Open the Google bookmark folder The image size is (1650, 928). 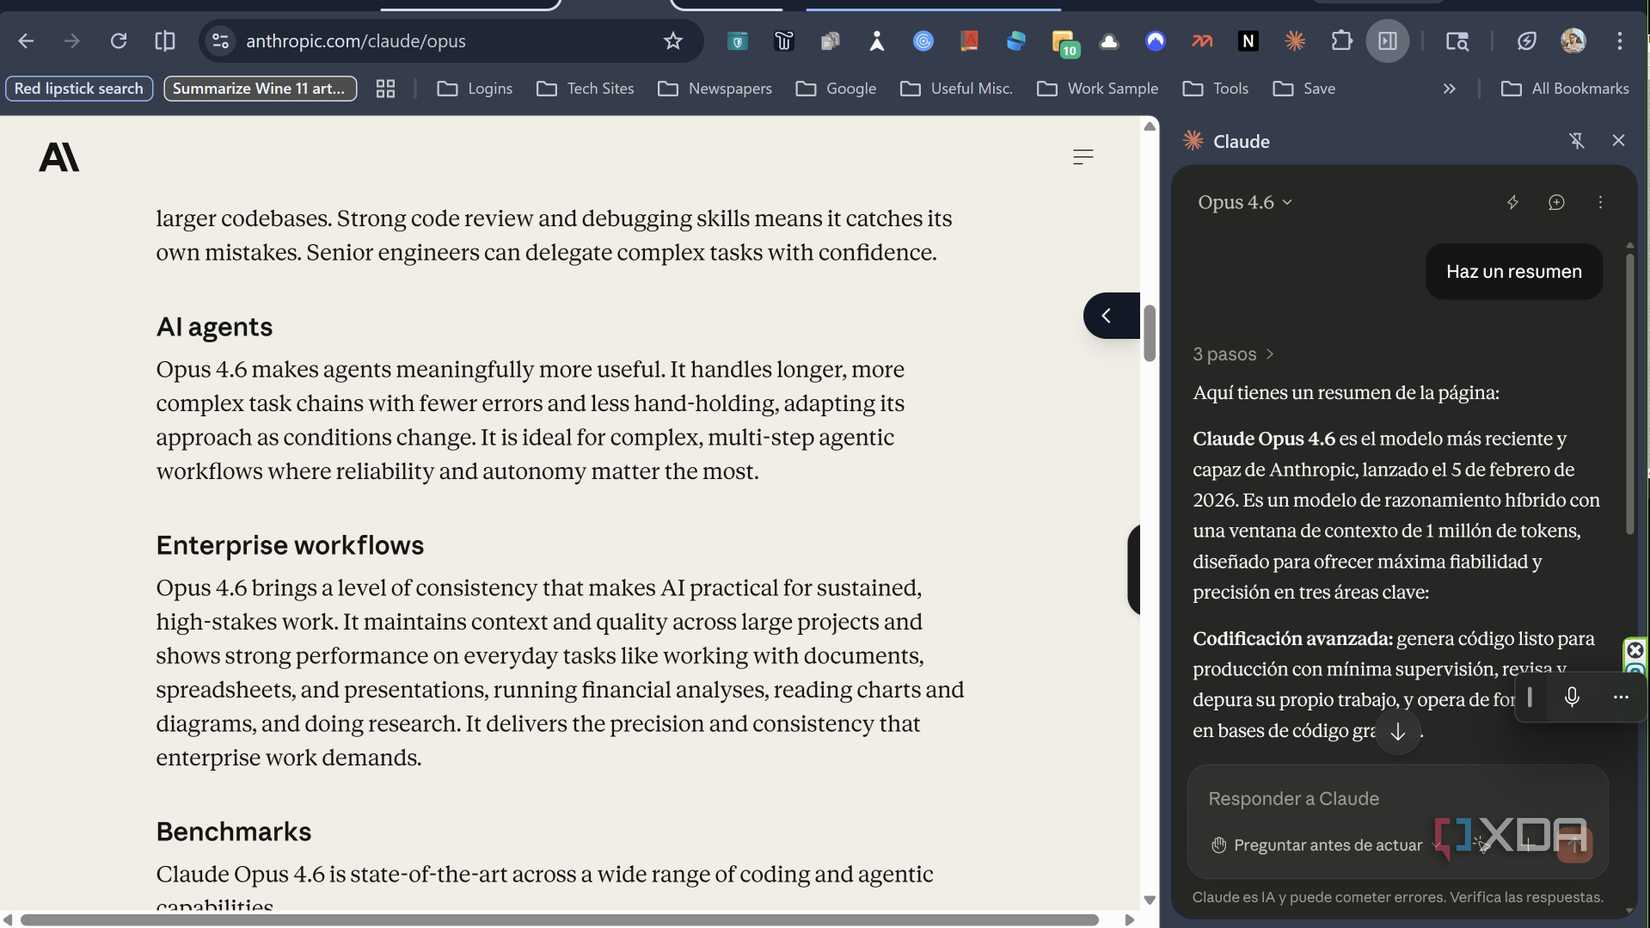836,88
